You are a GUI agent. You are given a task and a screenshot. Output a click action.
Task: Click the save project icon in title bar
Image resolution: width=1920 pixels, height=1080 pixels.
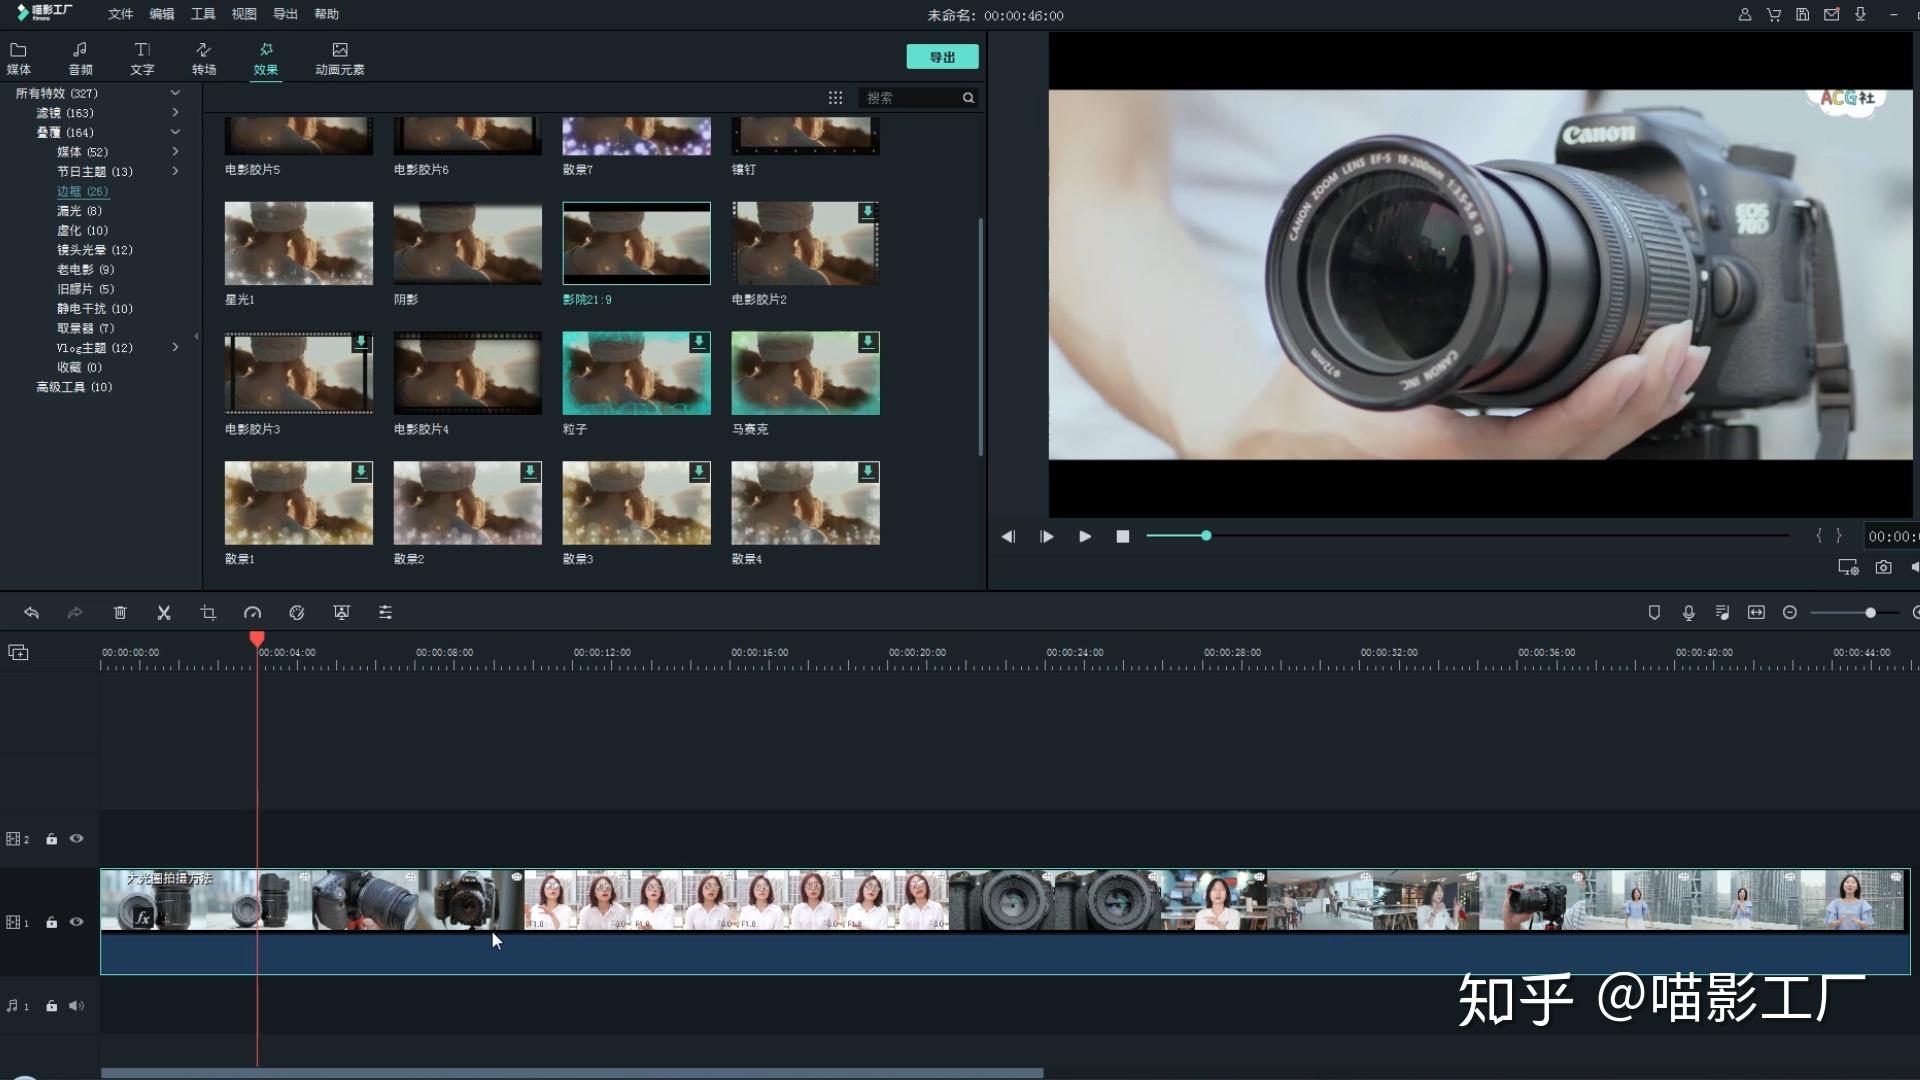(1802, 14)
